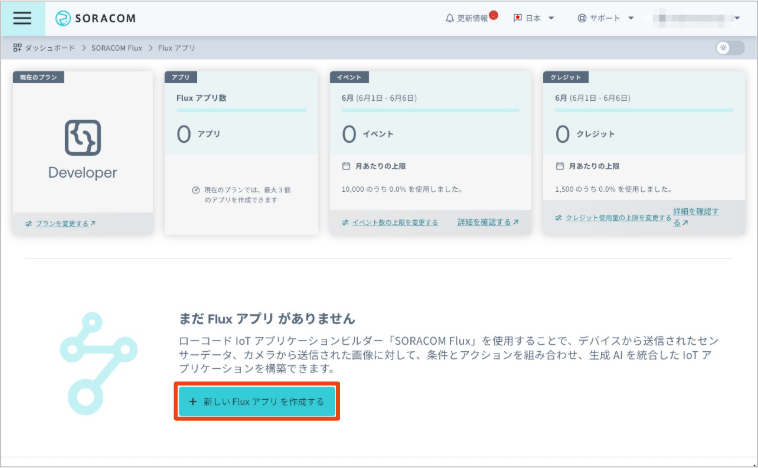Click the calendar icon in イベント card
The width and height of the screenshot is (758, 468).
[x=346, y=166]
